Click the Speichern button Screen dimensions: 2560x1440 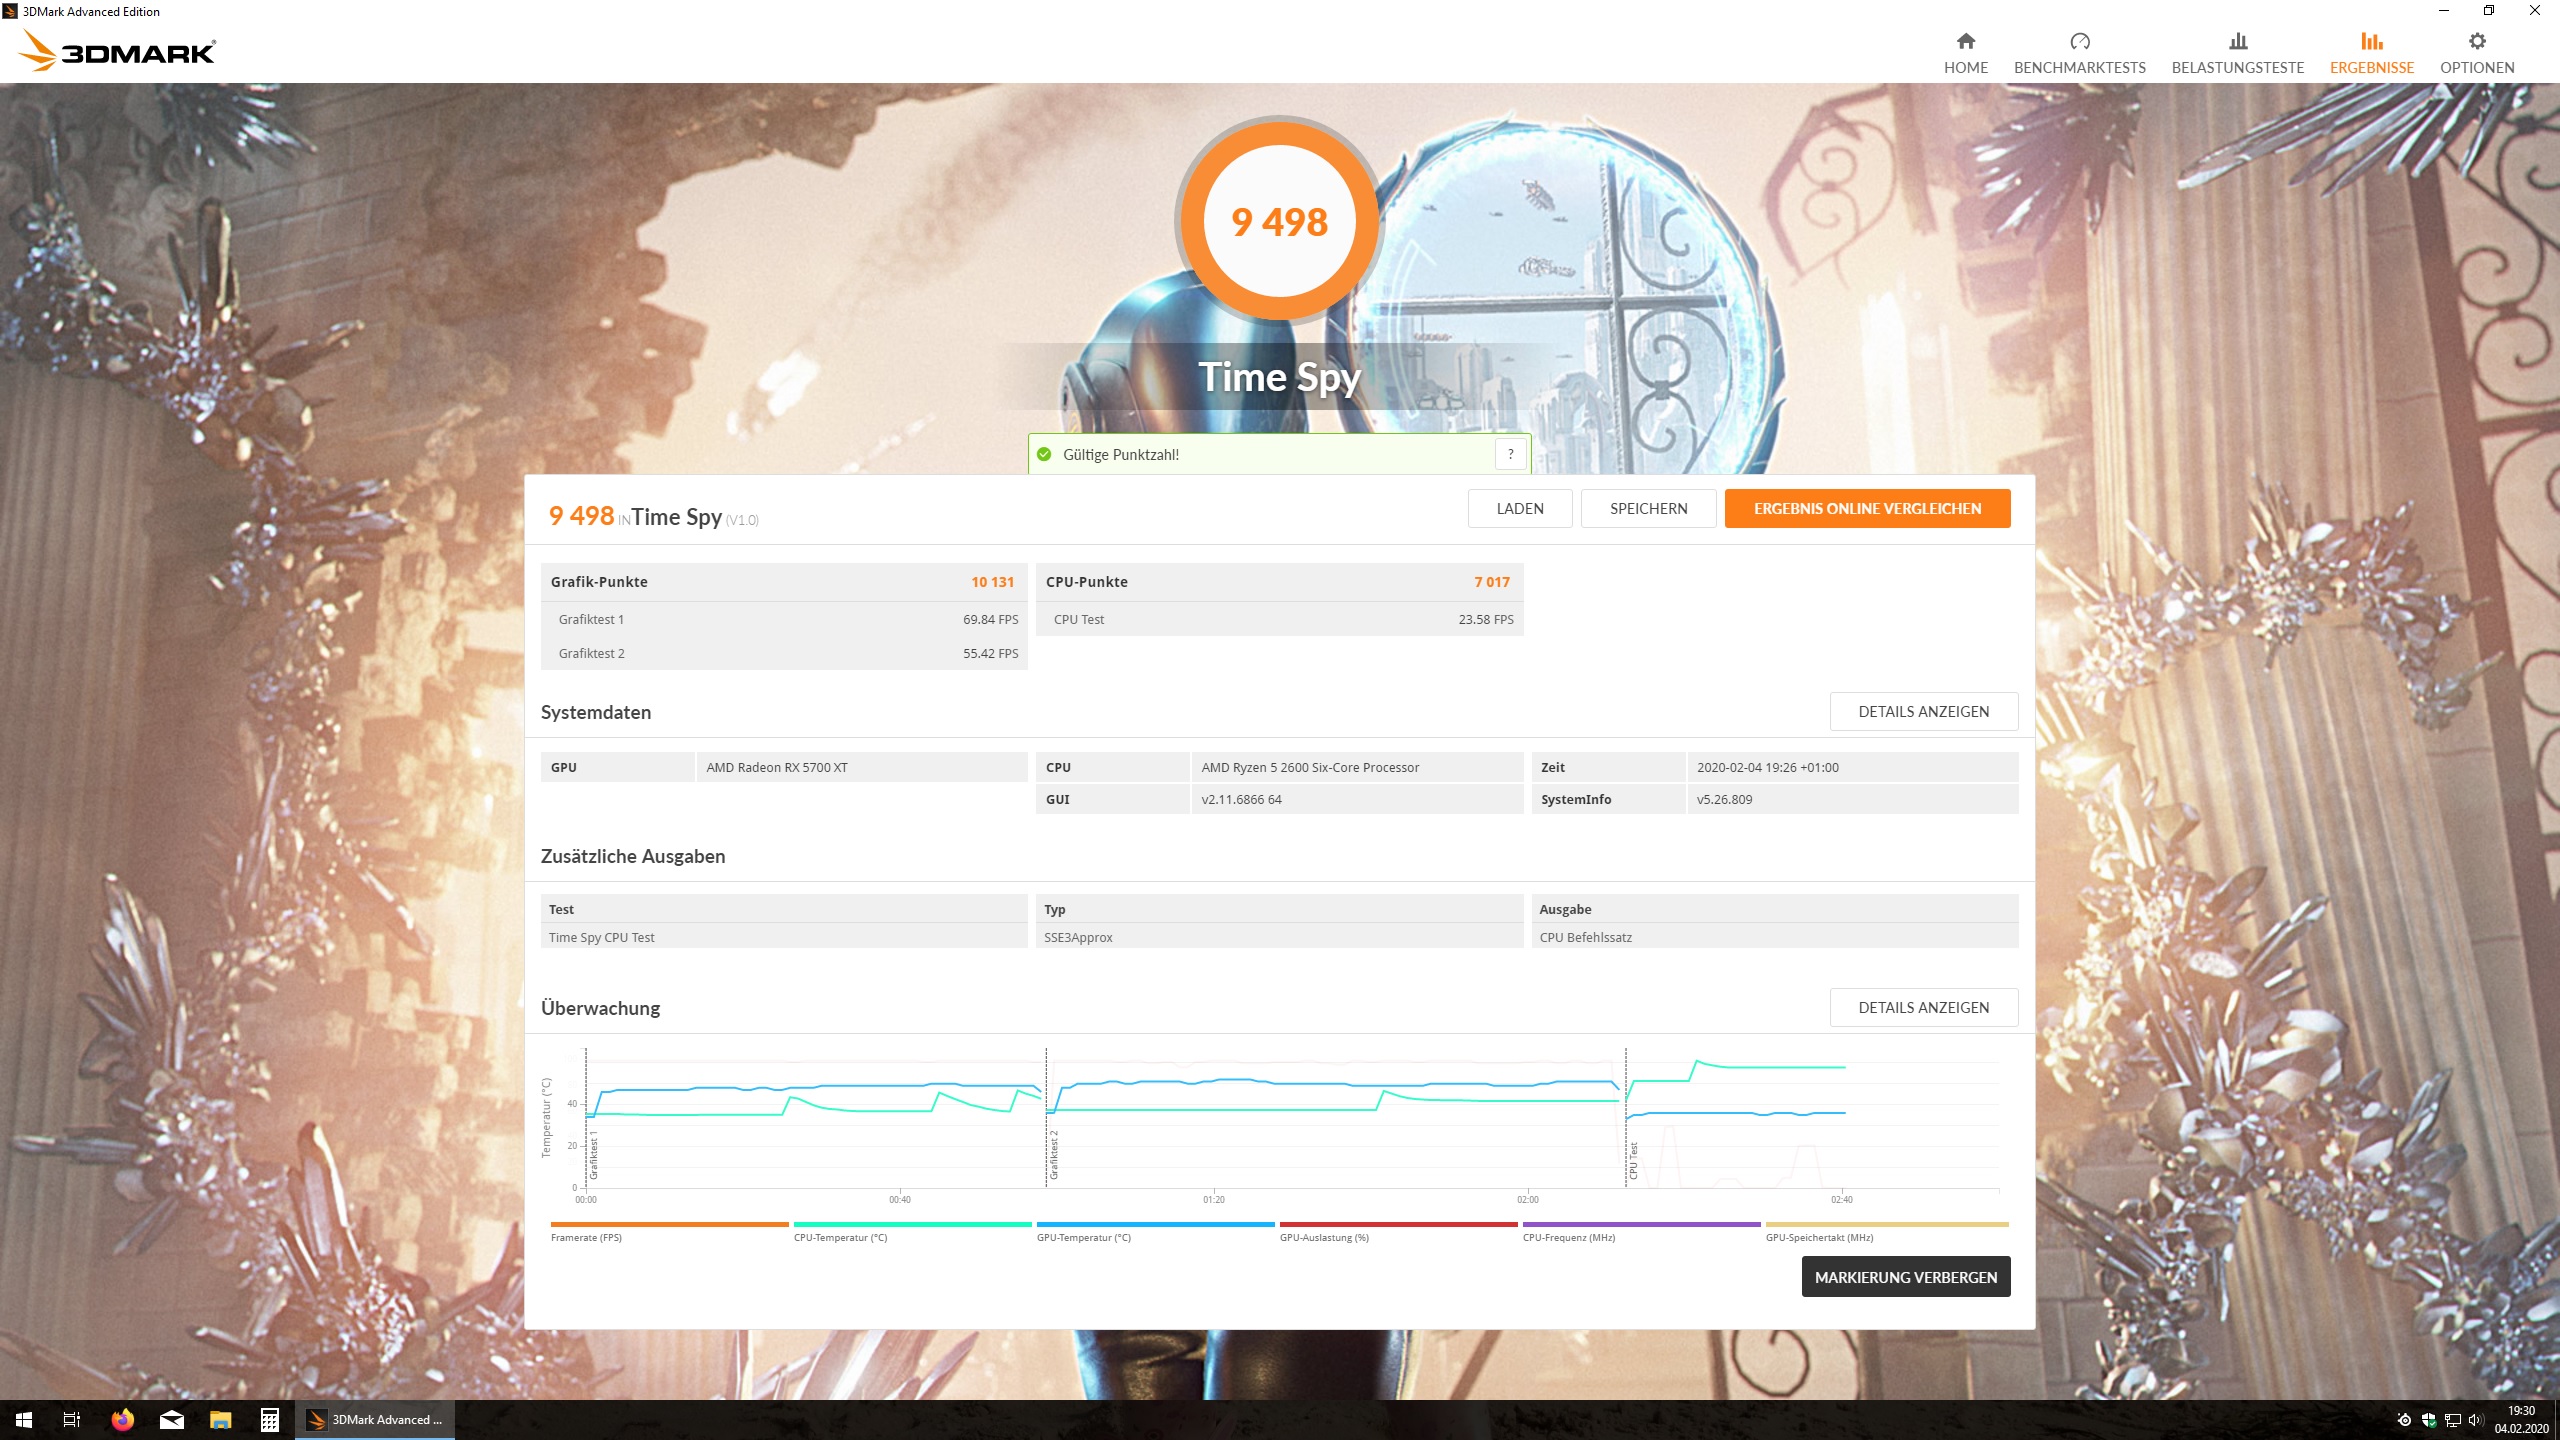coord(1648,508)
